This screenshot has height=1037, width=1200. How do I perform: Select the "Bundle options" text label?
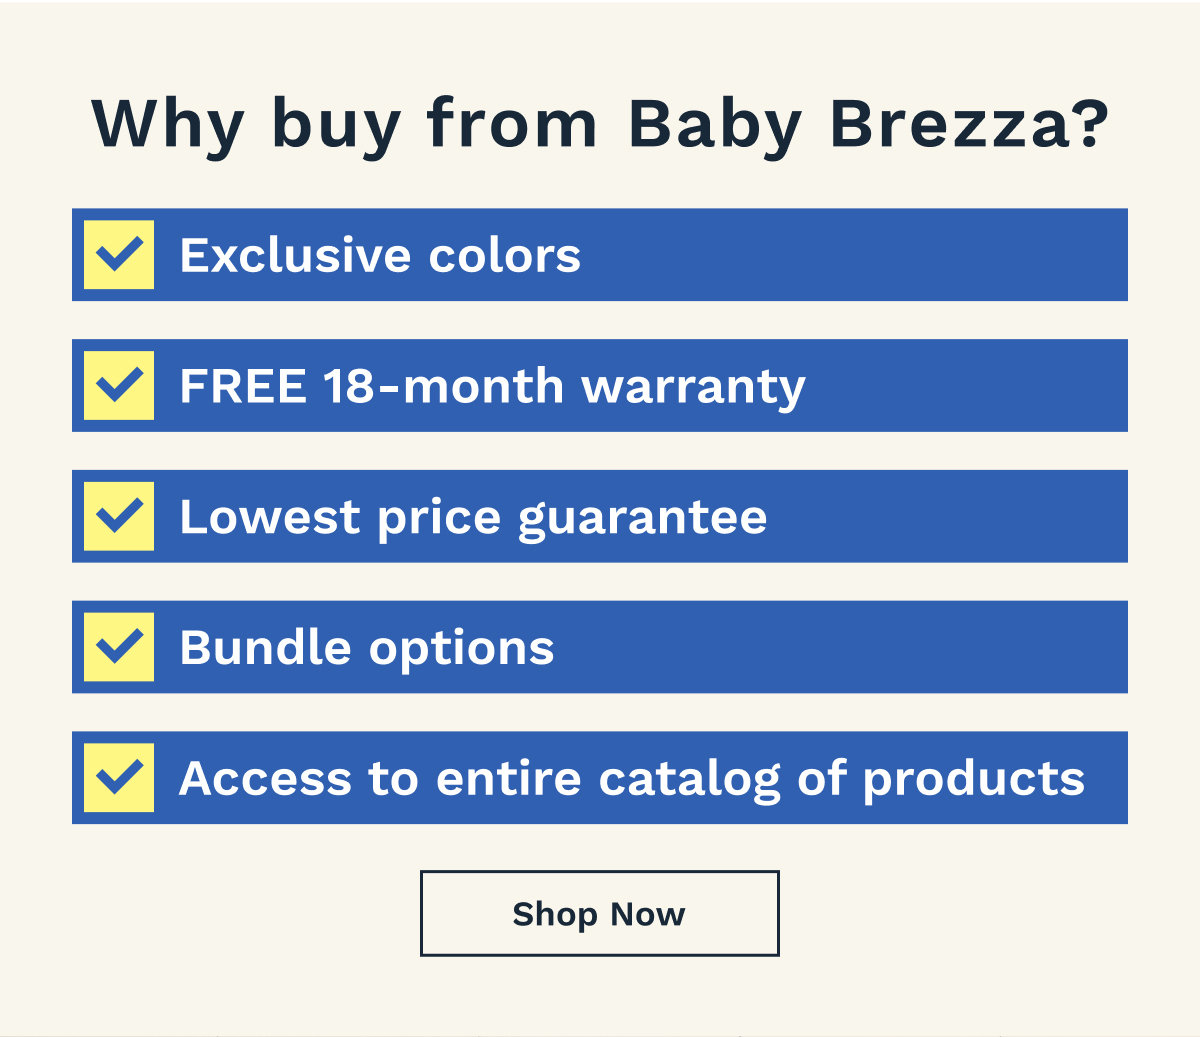pyautogui.click(x=367, y=648)
